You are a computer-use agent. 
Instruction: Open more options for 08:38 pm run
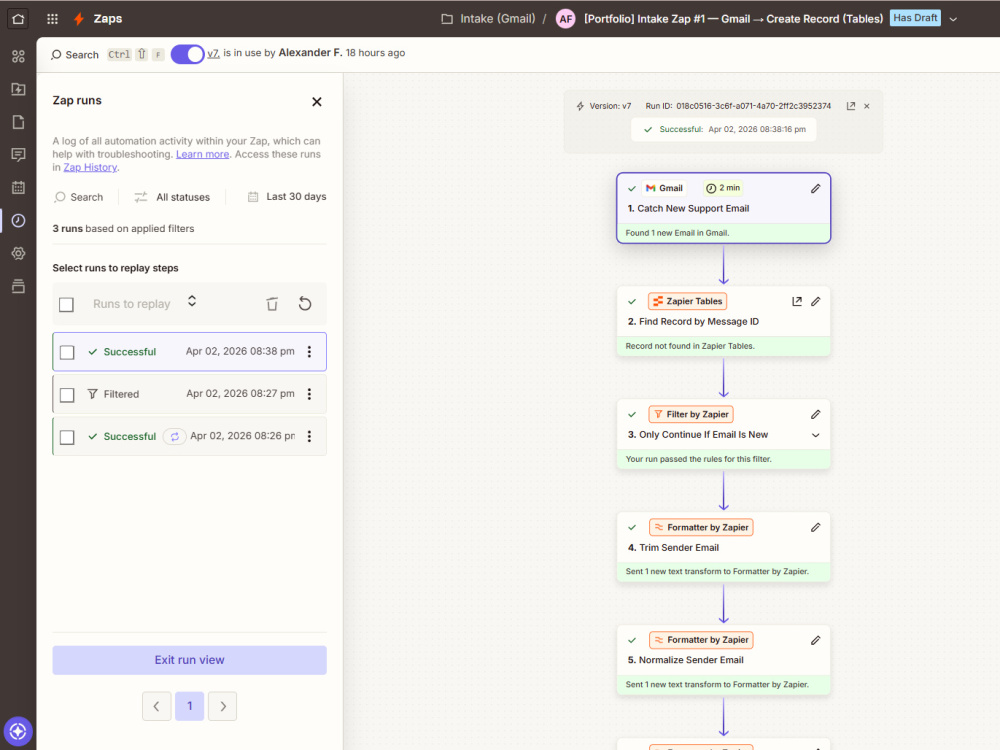(x=309, y=351)
